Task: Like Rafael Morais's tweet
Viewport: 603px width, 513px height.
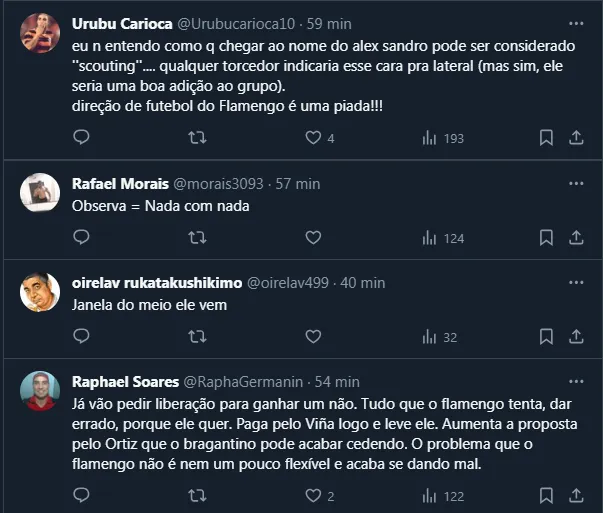Action: [313, 238]
